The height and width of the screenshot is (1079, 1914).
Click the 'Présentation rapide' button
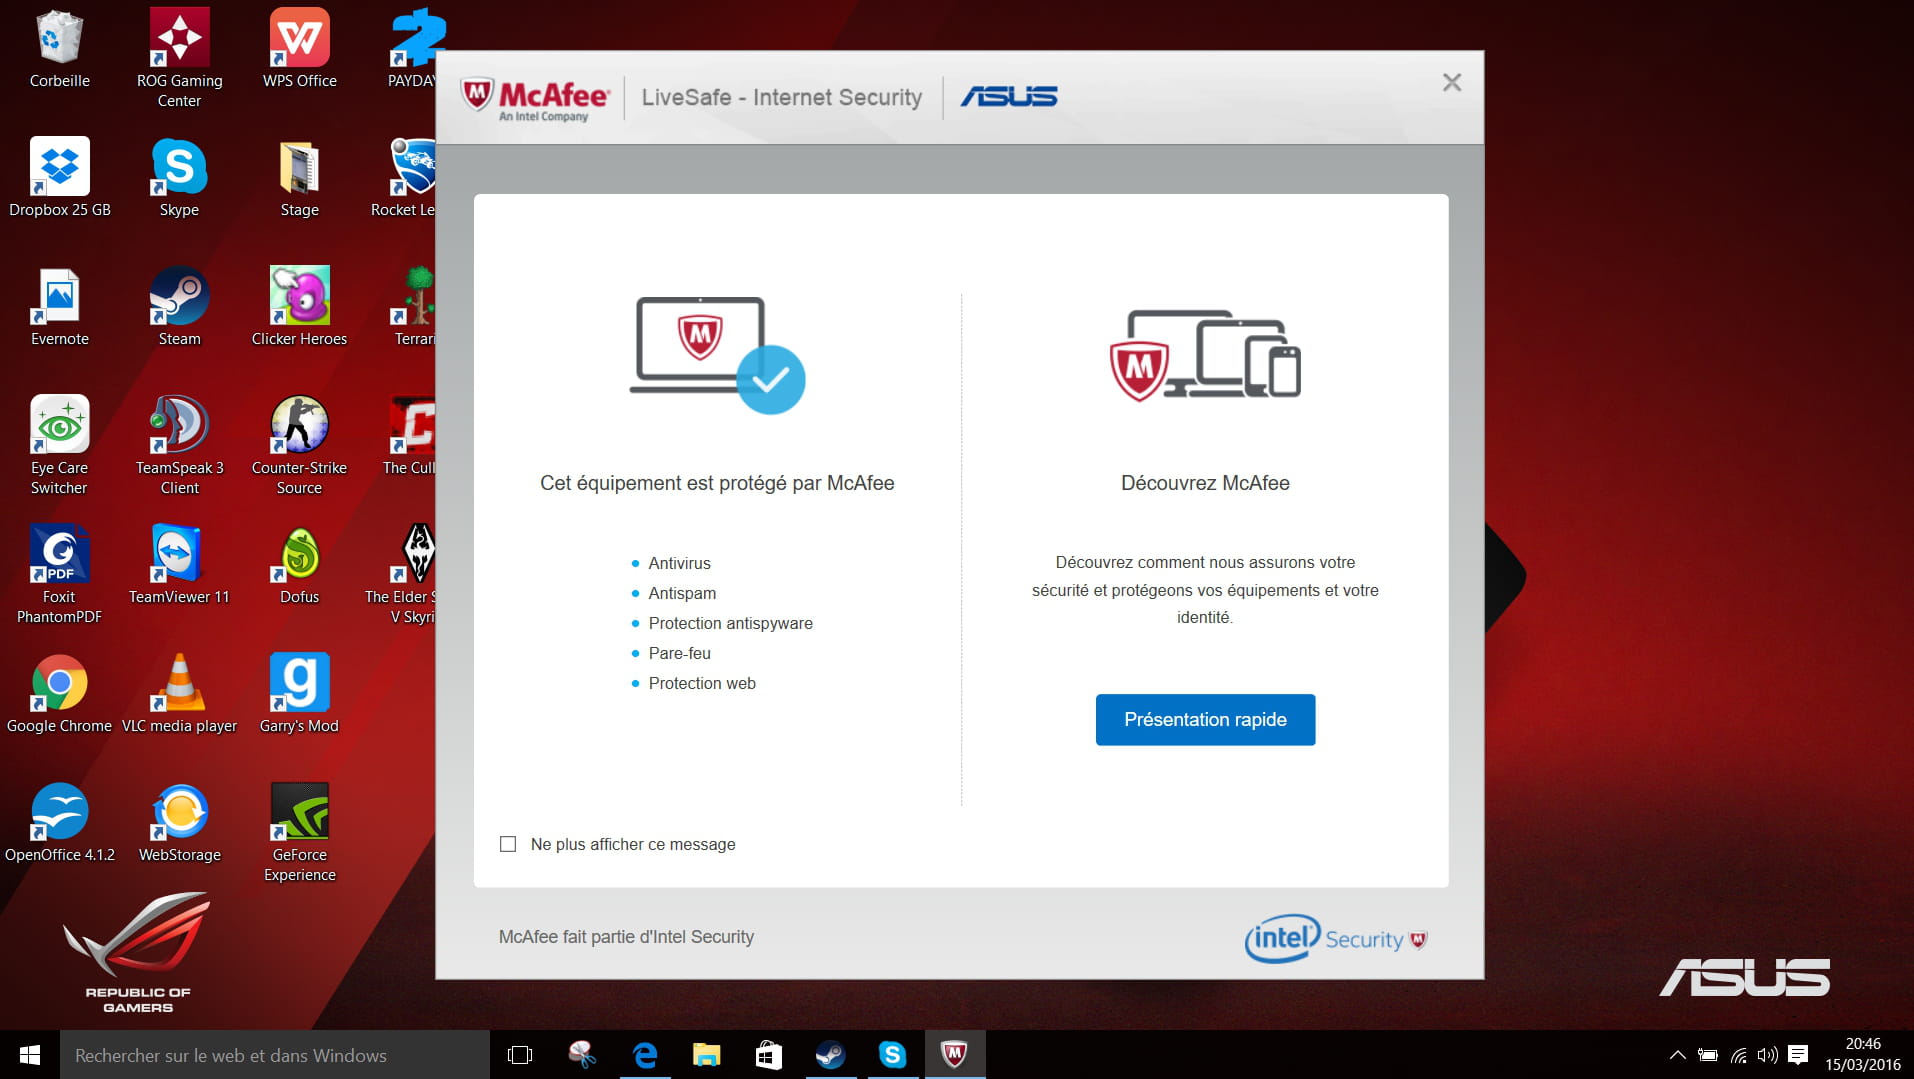click(x=1205, y=719)
